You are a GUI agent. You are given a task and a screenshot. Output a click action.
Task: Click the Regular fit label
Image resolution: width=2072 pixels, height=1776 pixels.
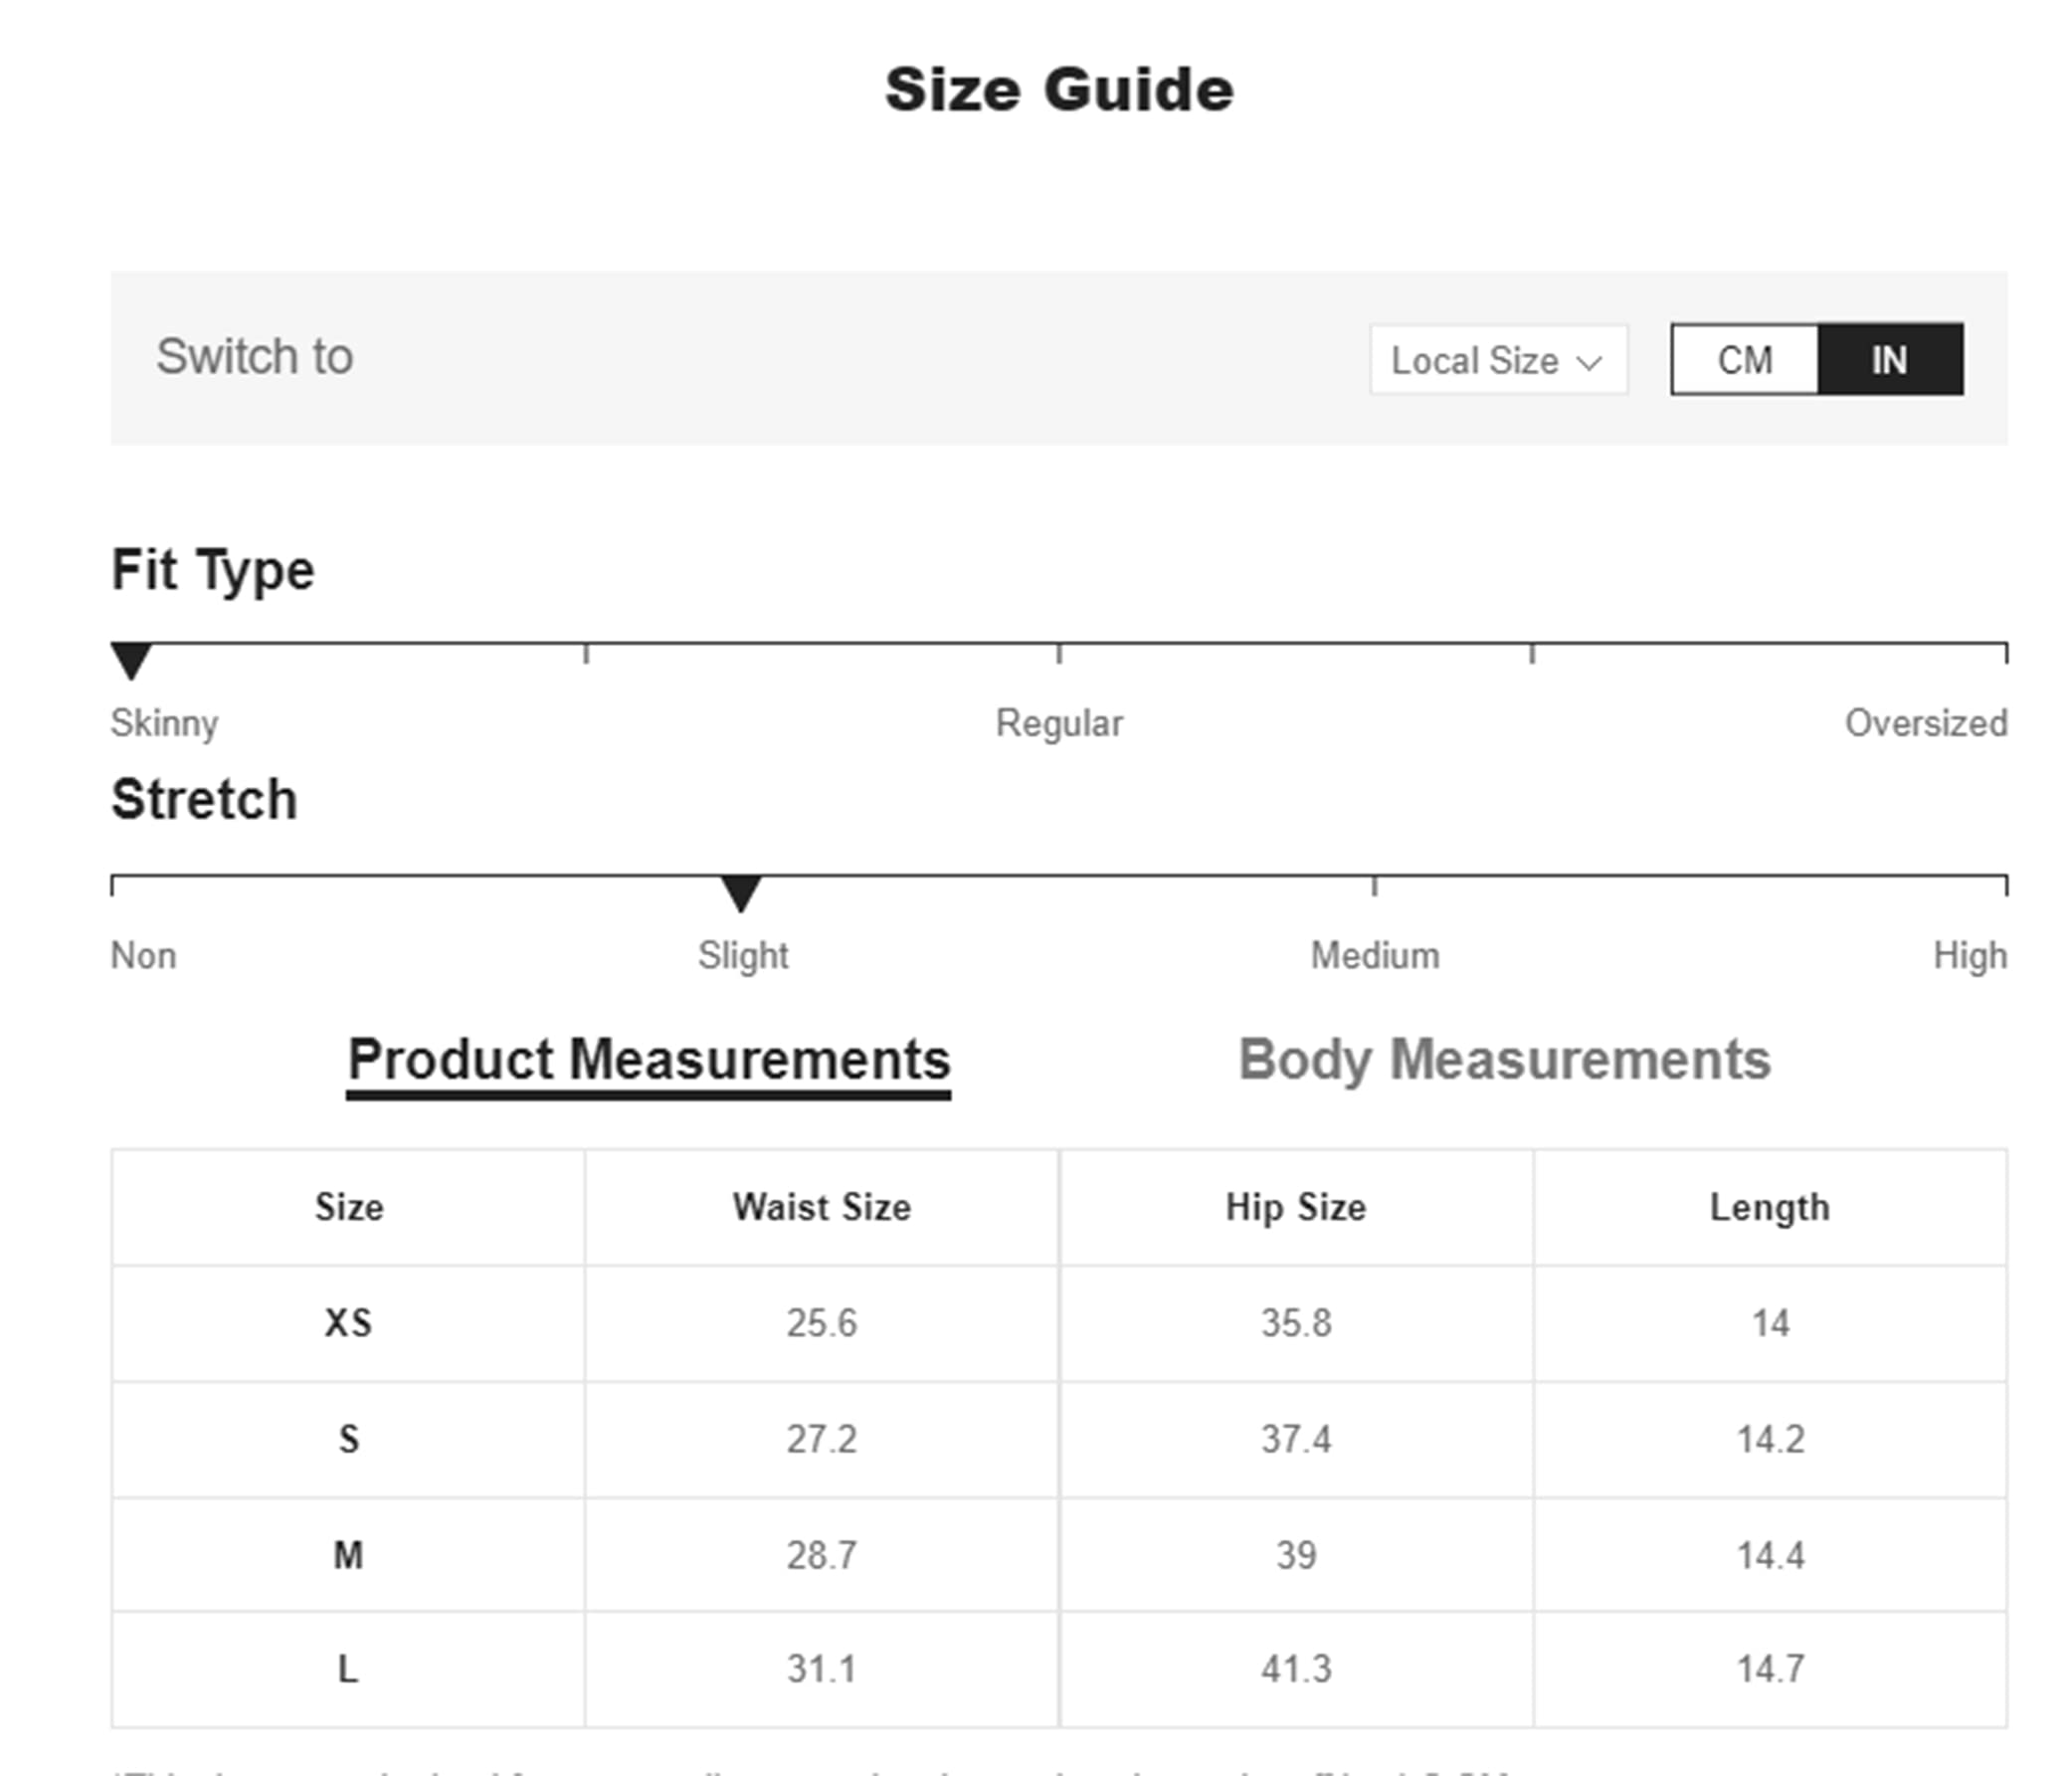(1059, 723)
